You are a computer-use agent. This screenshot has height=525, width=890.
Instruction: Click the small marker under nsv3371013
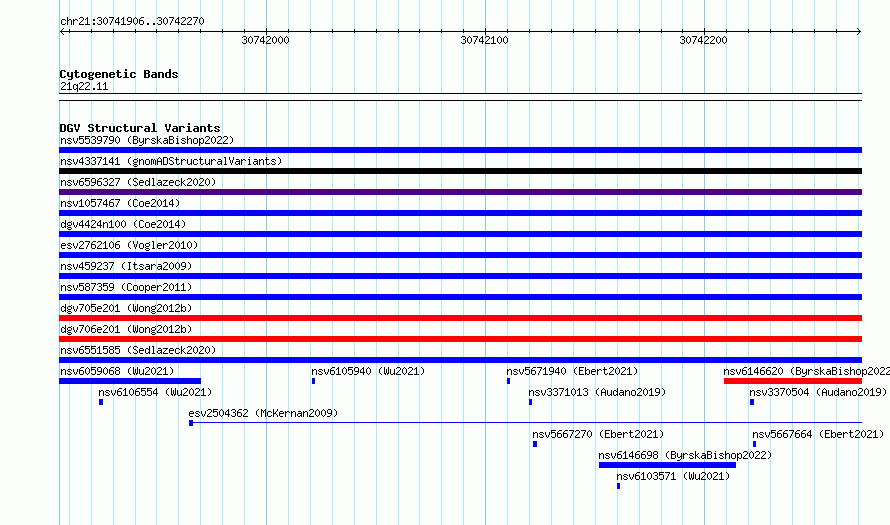click(531, 402)
